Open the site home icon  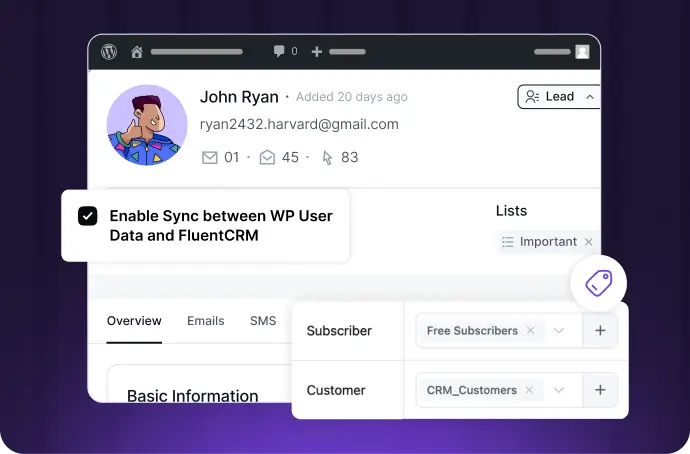[x=137, y=52]
